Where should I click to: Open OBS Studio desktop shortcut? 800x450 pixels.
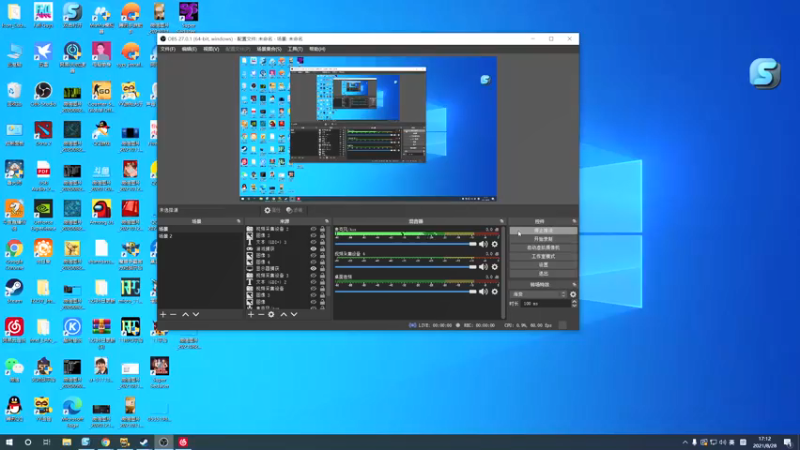43,94
